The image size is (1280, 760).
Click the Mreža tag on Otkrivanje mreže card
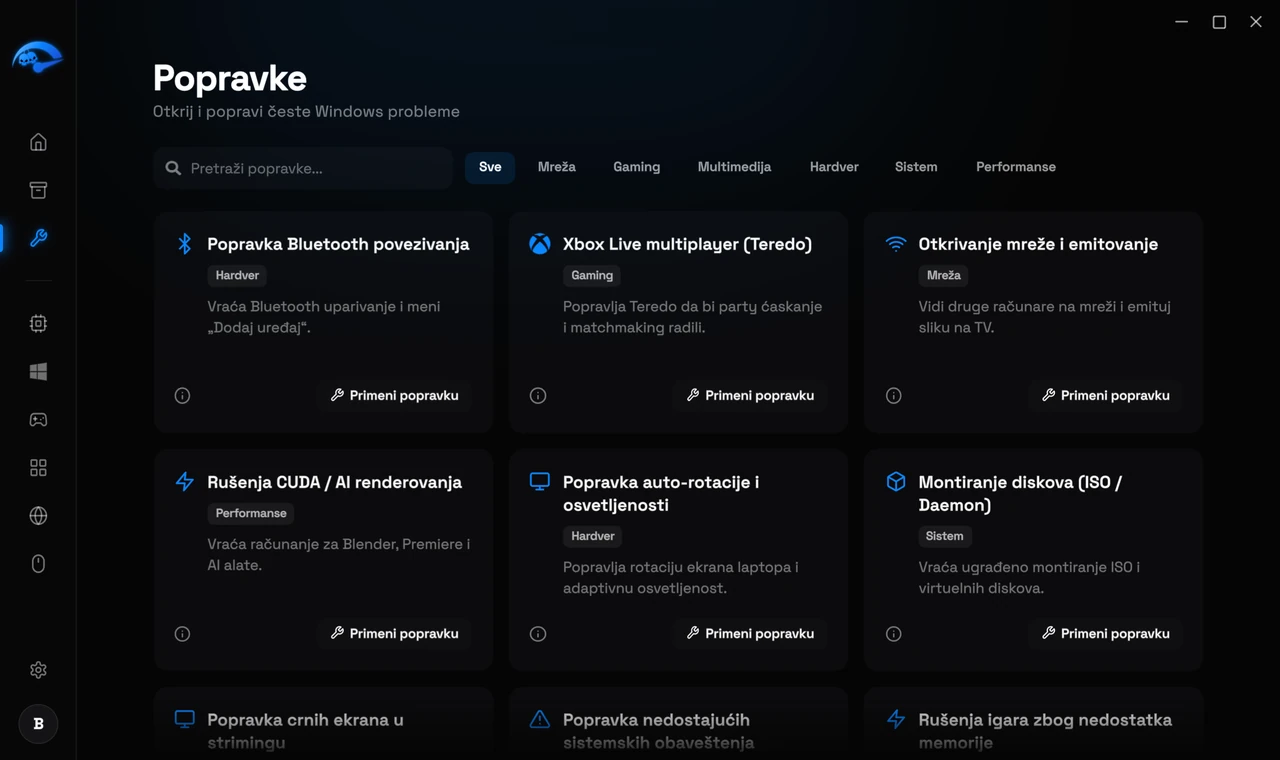click(943, 275)
